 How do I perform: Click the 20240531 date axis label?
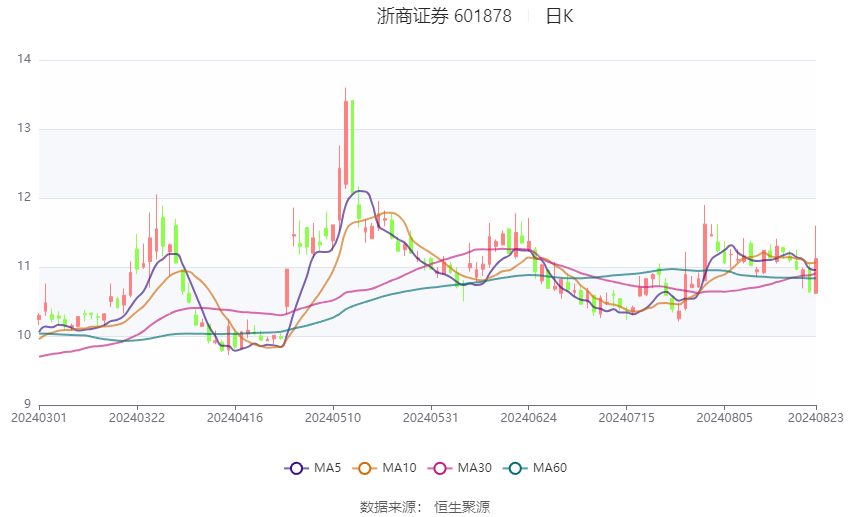430,418
